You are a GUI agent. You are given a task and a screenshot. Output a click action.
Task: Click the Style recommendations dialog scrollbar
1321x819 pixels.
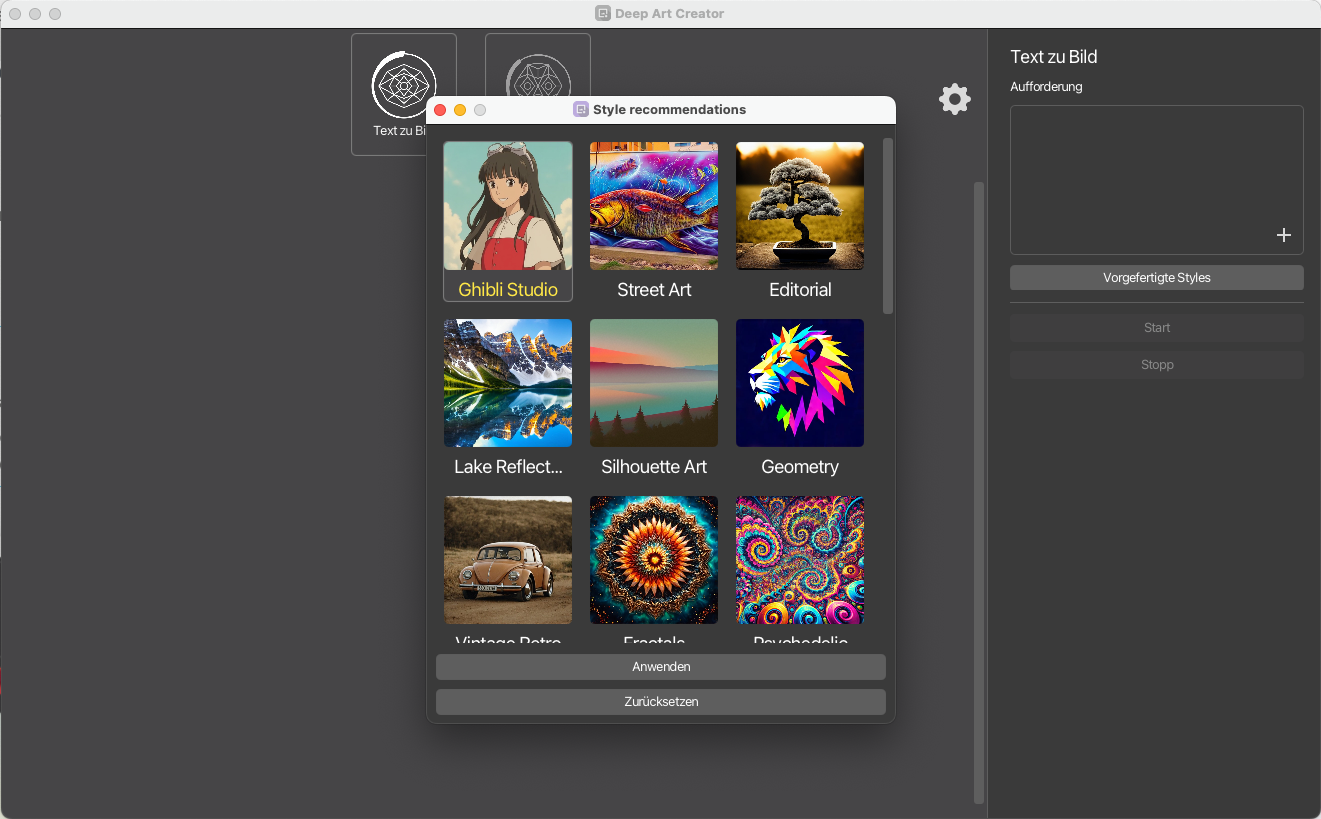click(x=888, y=226)
